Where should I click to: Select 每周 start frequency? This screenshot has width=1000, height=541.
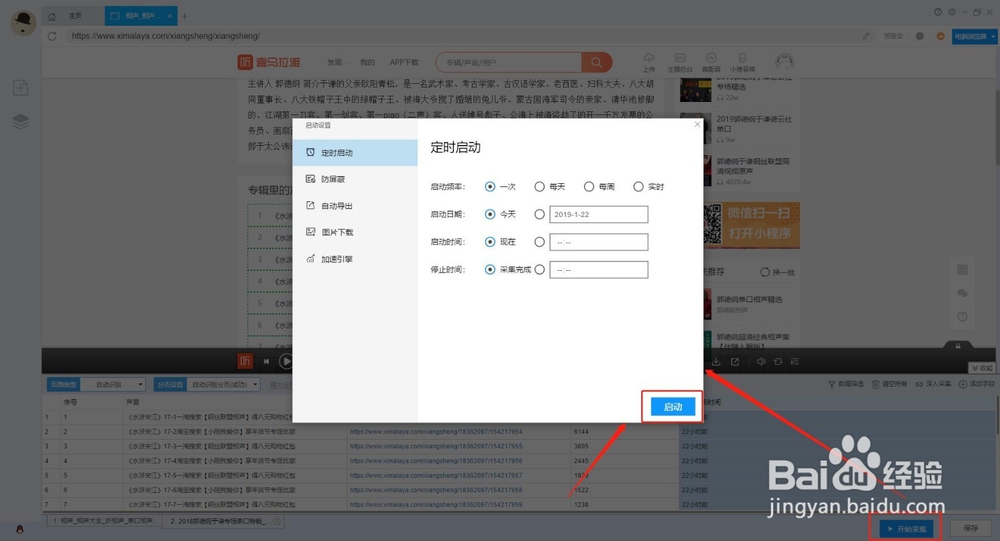coord(589,187)
